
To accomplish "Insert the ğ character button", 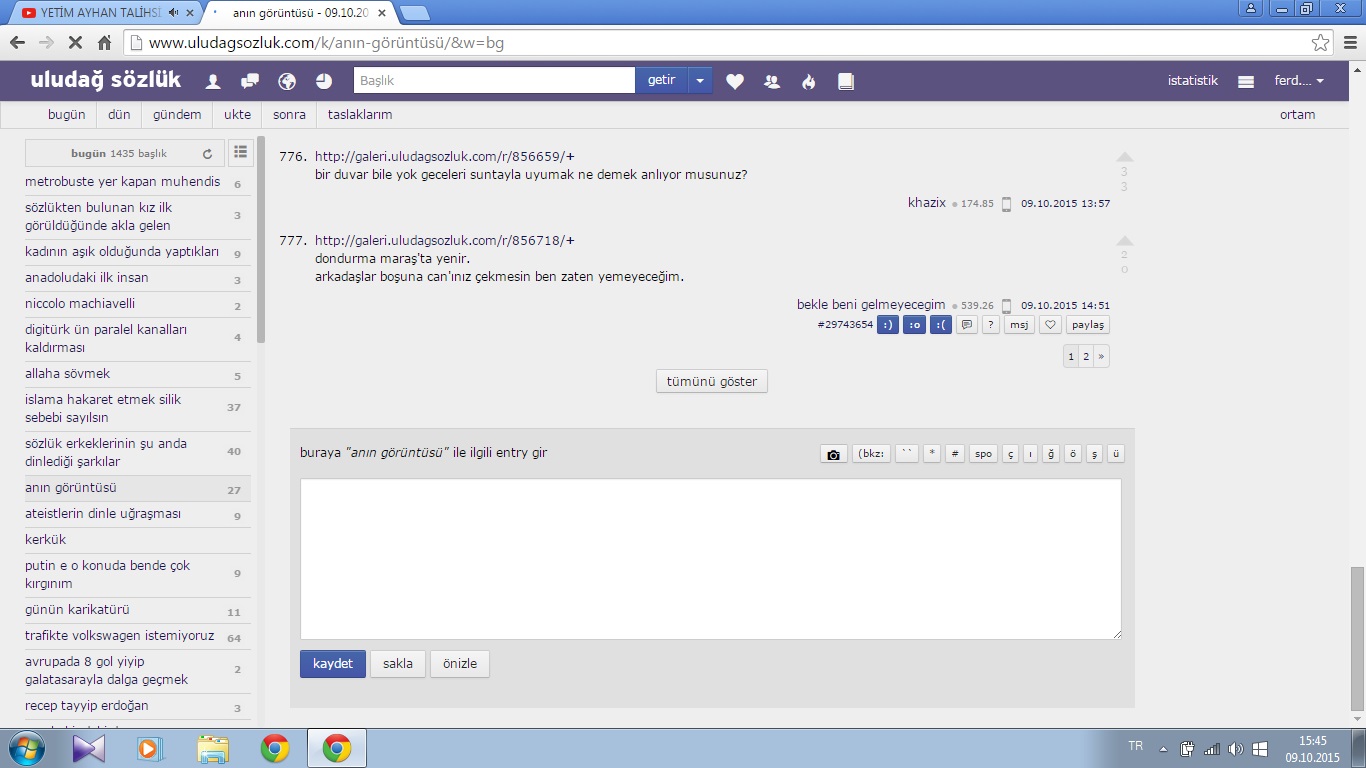I will click(x=1051, y=454).
